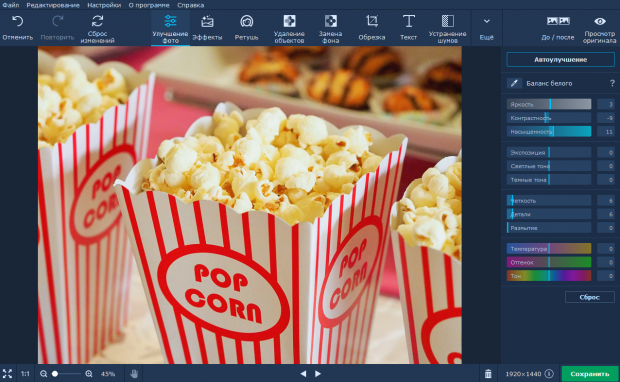Image resolution: width=620 pixels, height=382 pixels.
Task: Click the green Сохранить button
Action: pos(590,374)
